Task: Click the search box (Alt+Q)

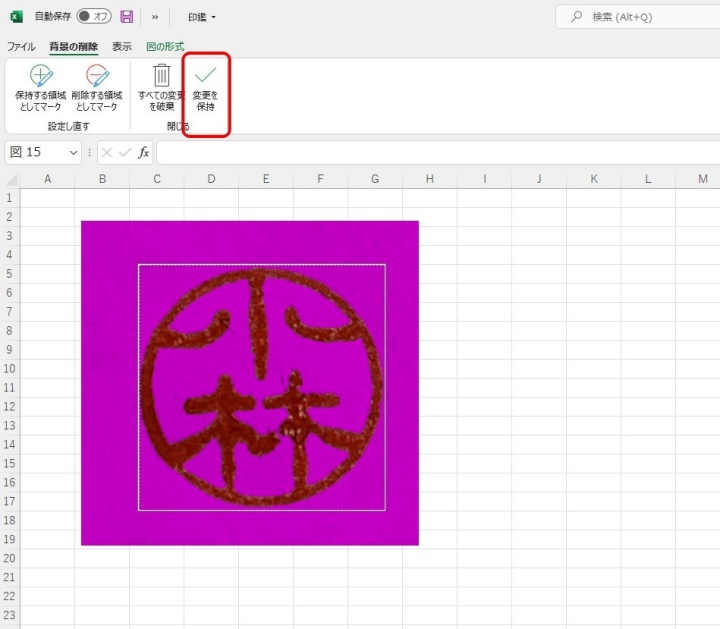Action: tap(637, 17)
